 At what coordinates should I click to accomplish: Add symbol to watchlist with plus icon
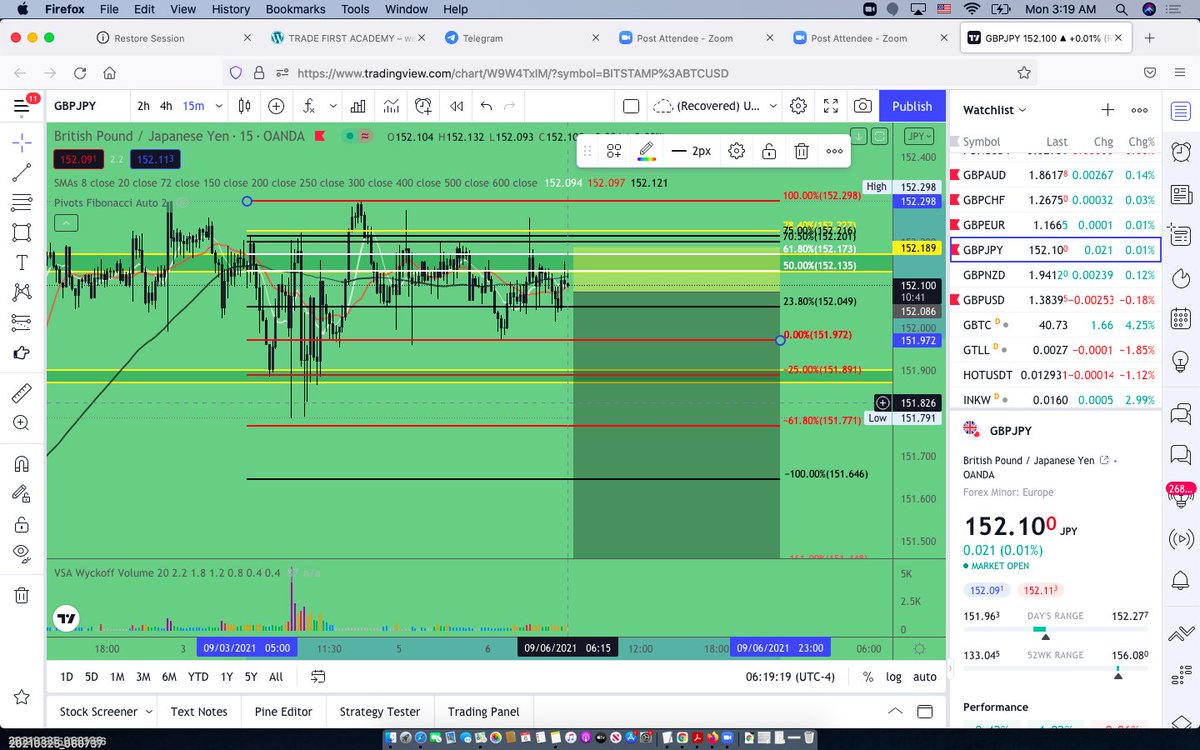[x=1107, y=110]
